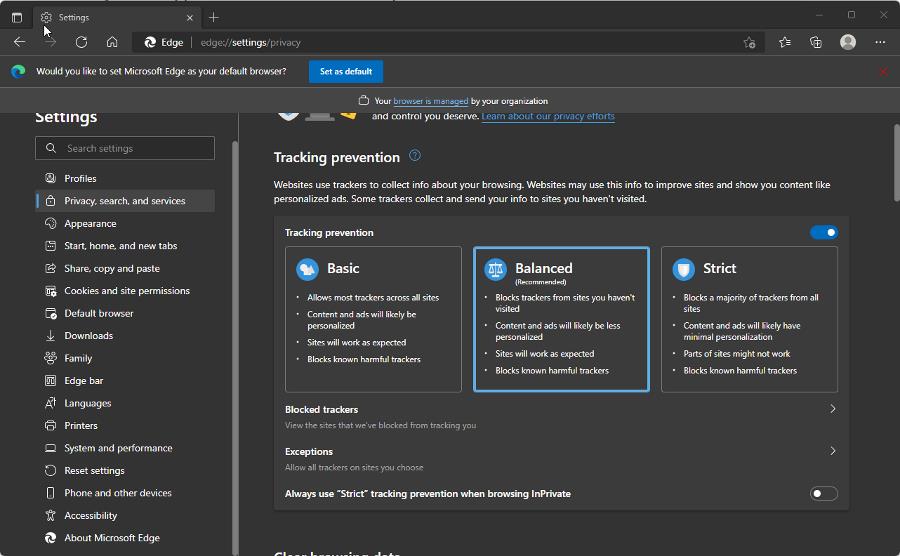Screen dimensions: 900x556
Task: Open a new tab with plus icon
Action: pyautogui.click(x=214, y=17)
